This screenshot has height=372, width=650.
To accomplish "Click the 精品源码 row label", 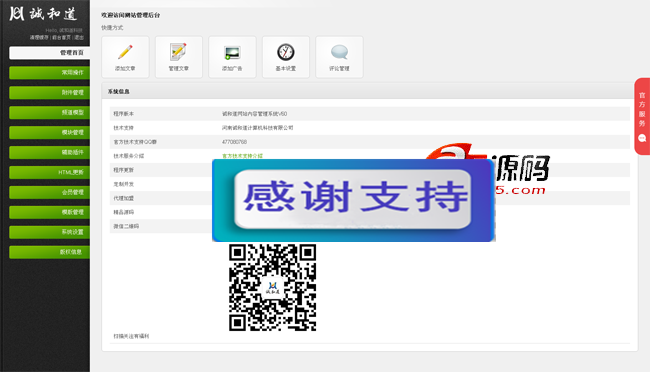I will pyautogui.click(x=124, y=212).
